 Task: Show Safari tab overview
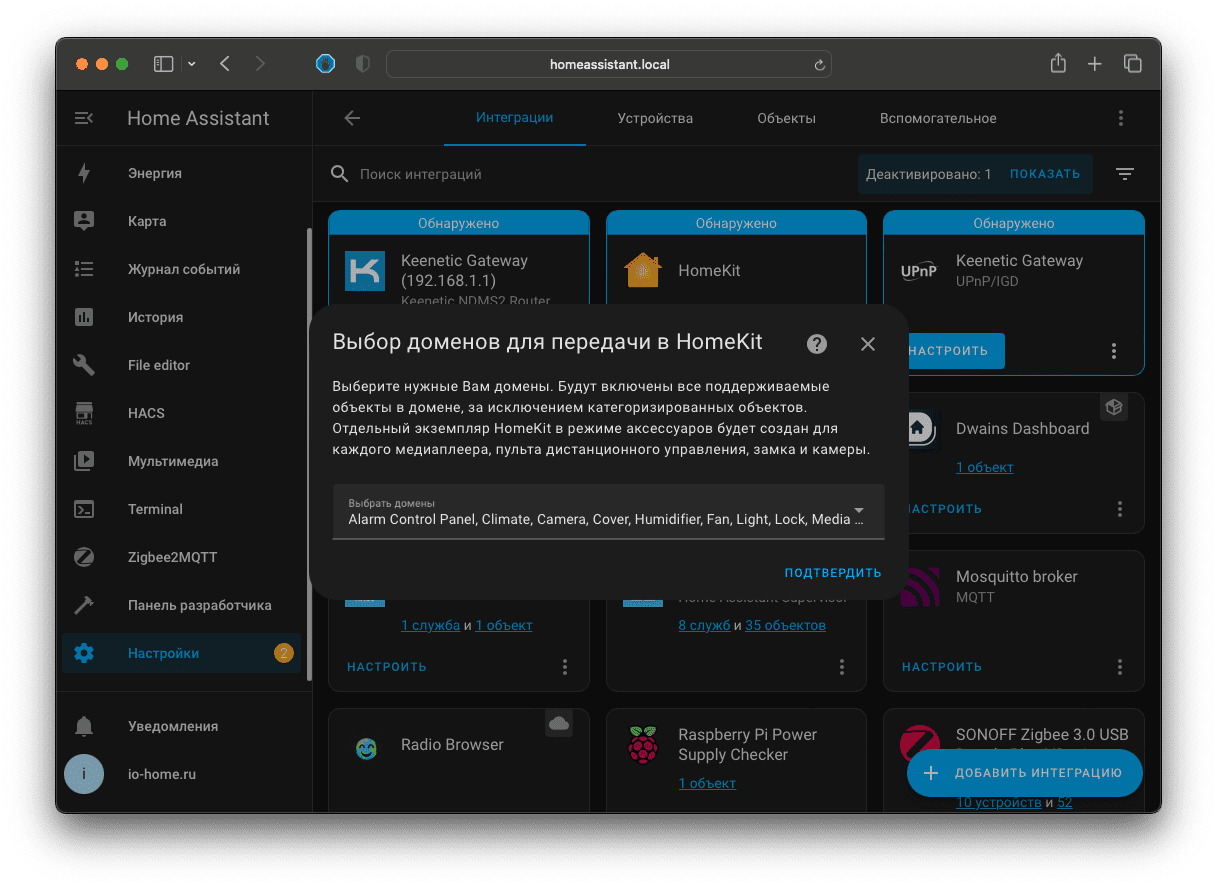click(1133, 64)
